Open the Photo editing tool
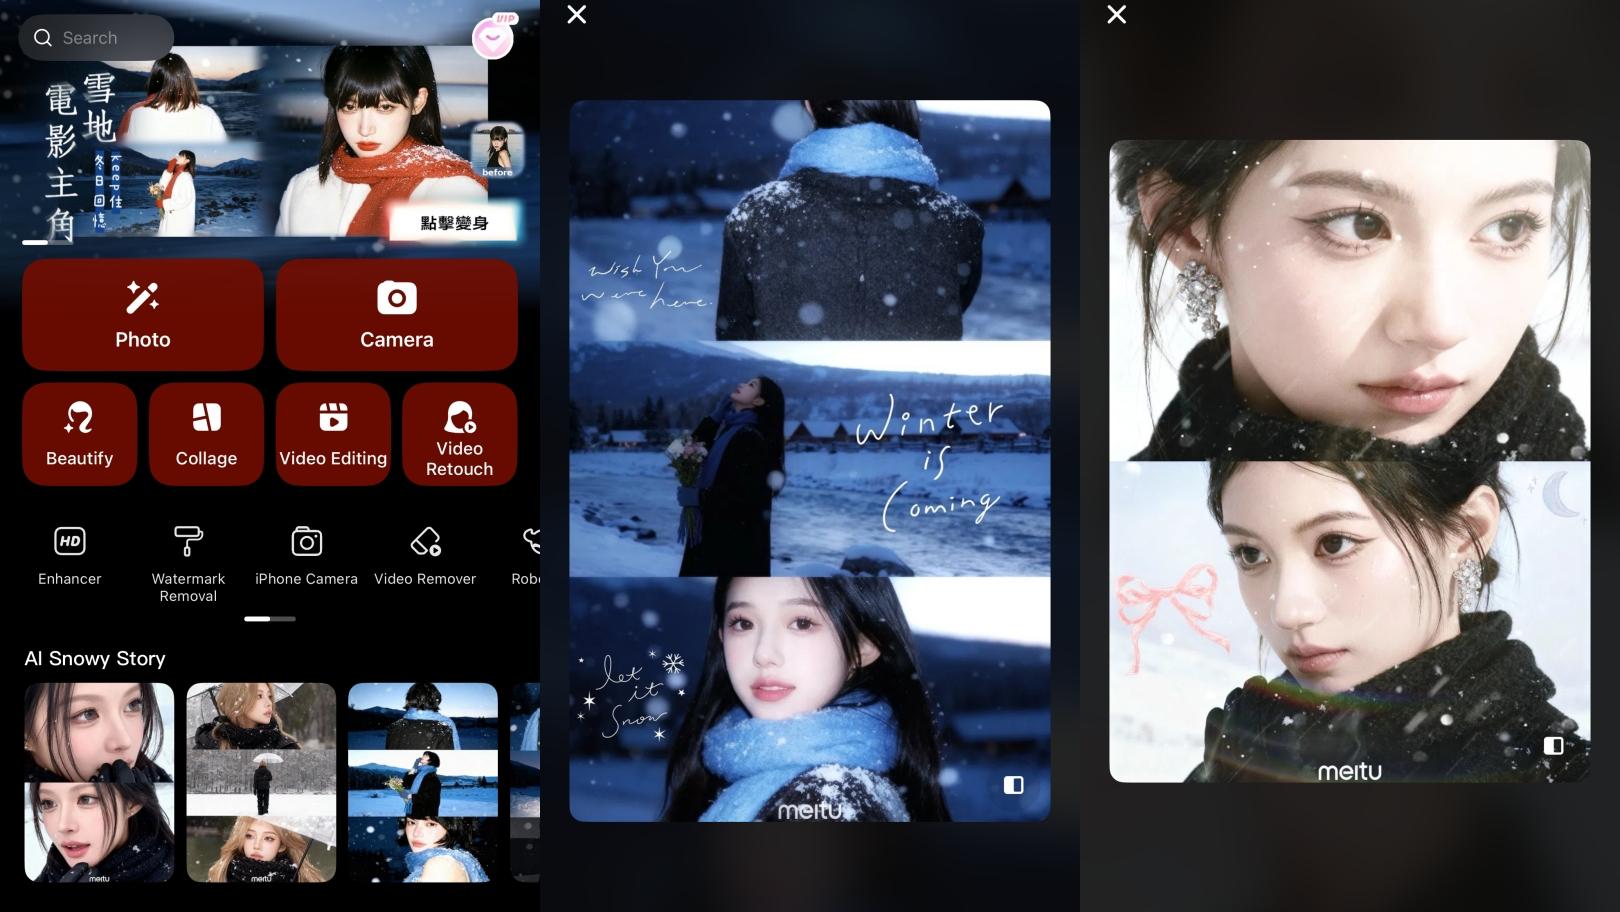The image size is (1620, 912). (x=143, y=315)
